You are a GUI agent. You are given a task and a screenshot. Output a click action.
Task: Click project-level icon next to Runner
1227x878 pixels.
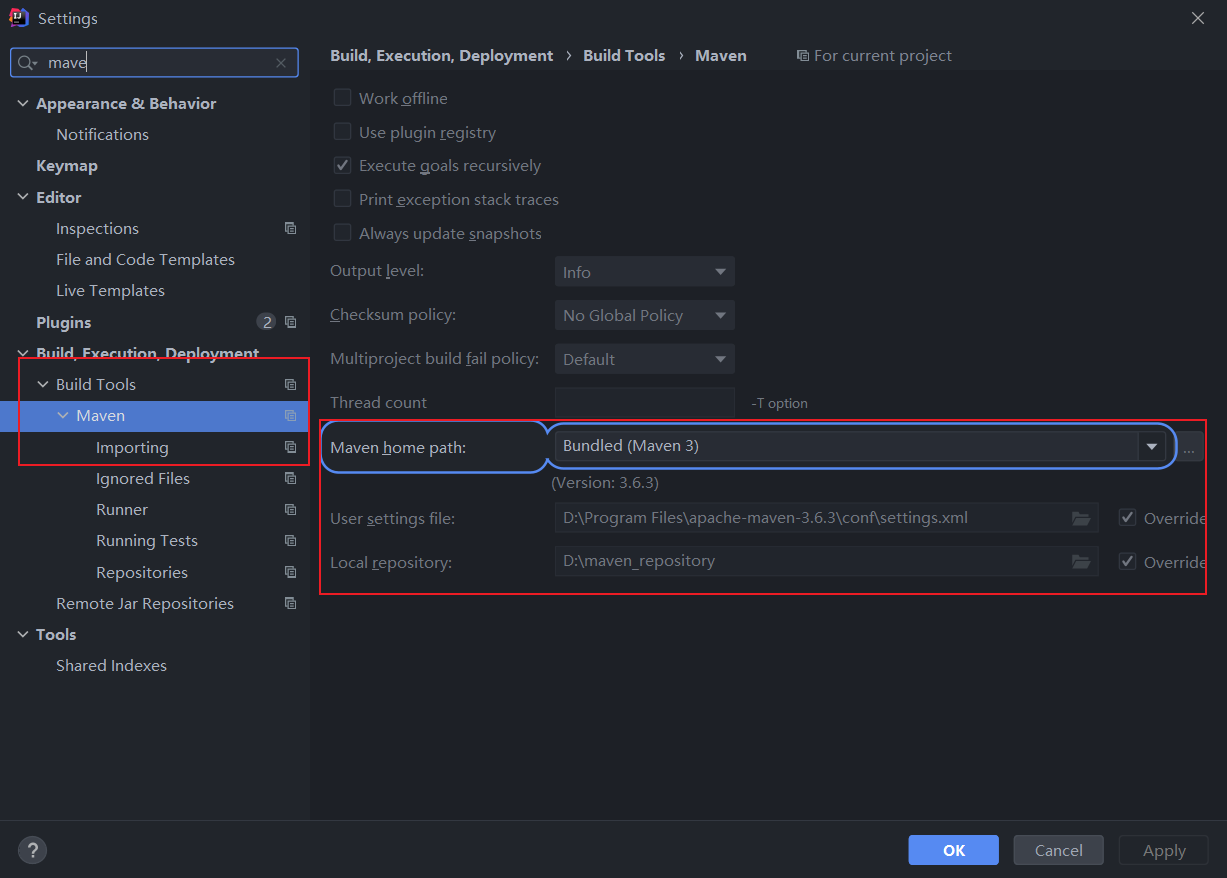(x=290, y=509)
